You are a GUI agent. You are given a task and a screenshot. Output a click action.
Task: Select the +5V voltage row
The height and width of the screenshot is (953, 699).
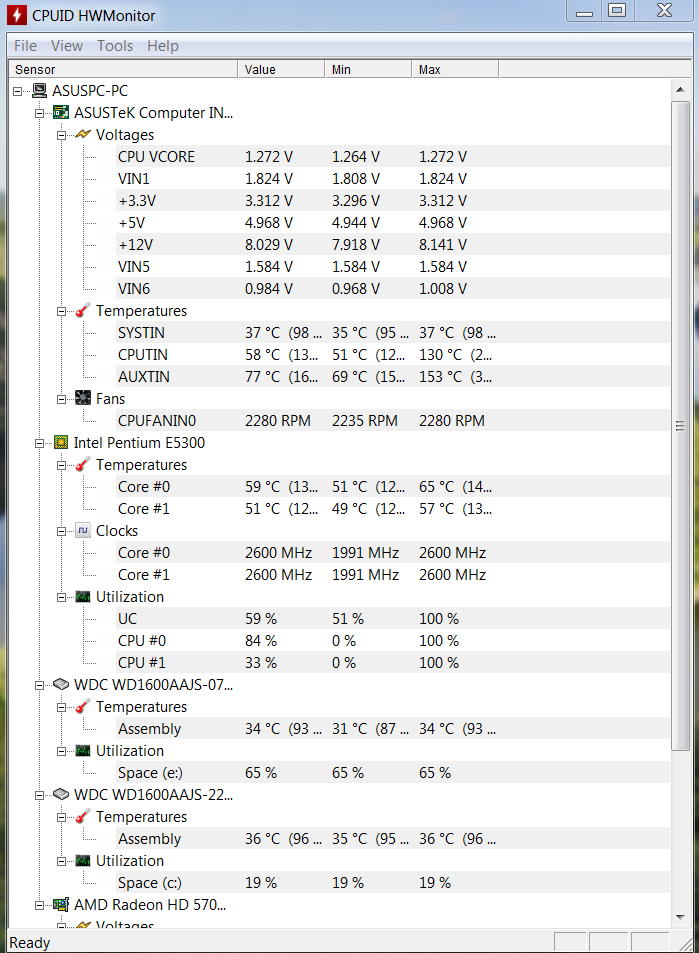(393, 223)
